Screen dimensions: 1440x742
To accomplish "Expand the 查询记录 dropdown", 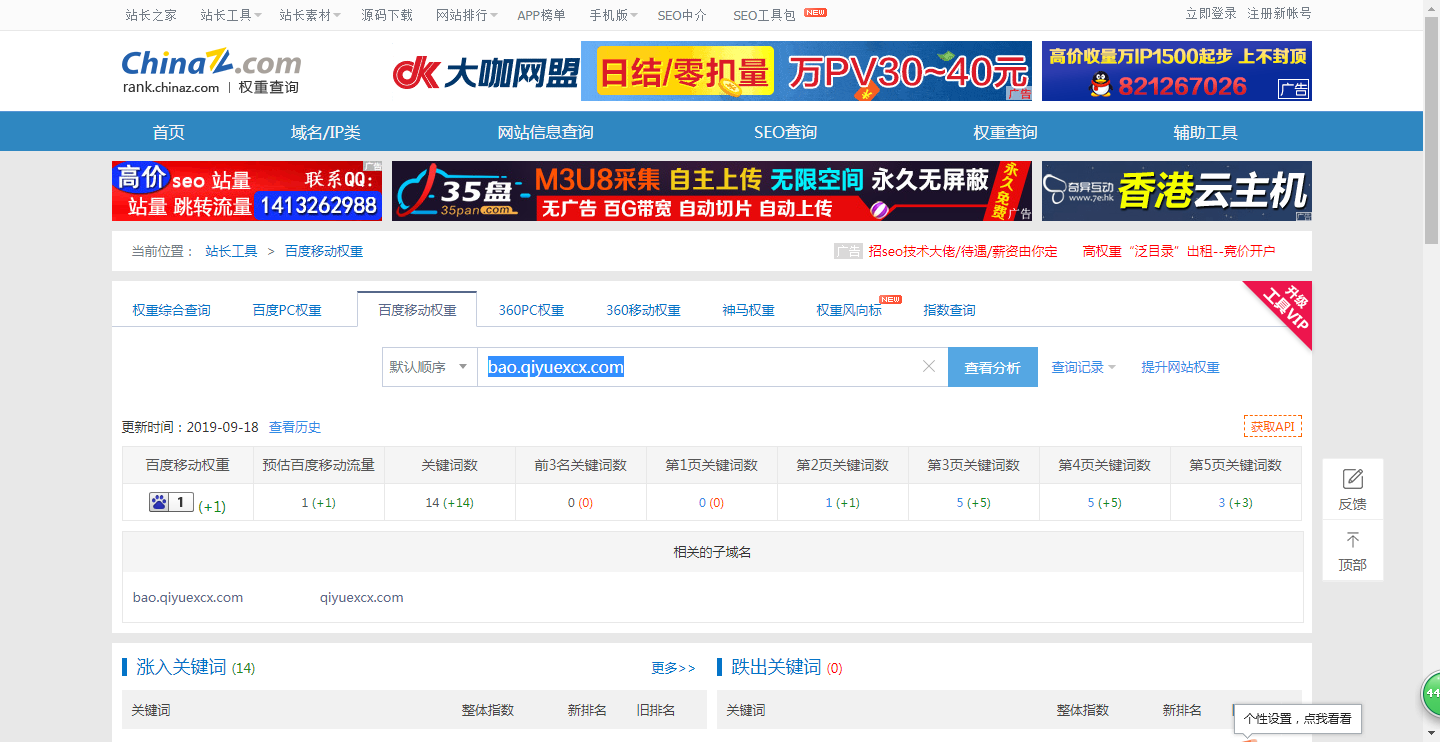I will click(1083, 367).
